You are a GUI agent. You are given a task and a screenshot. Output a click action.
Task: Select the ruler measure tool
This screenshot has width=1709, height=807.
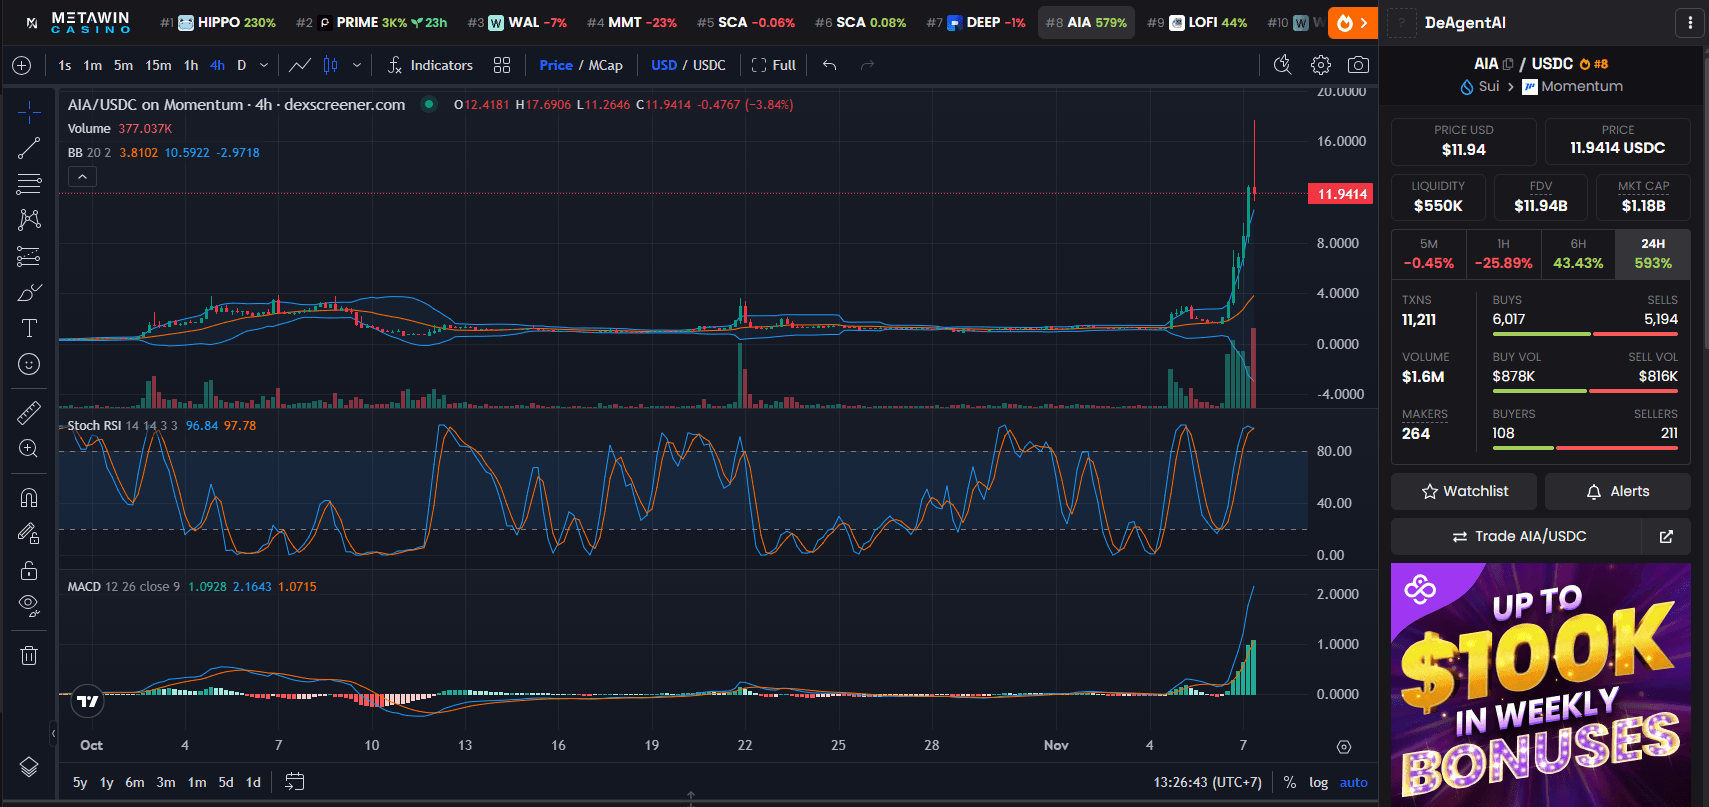point(29,412)
